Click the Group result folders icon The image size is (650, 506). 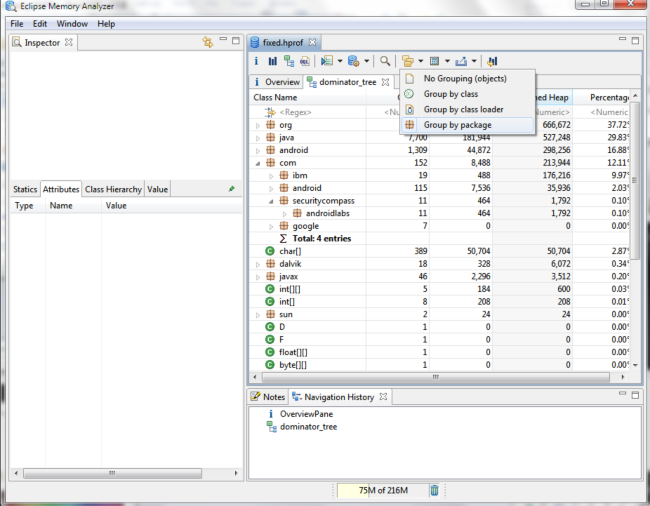(408, 61)
